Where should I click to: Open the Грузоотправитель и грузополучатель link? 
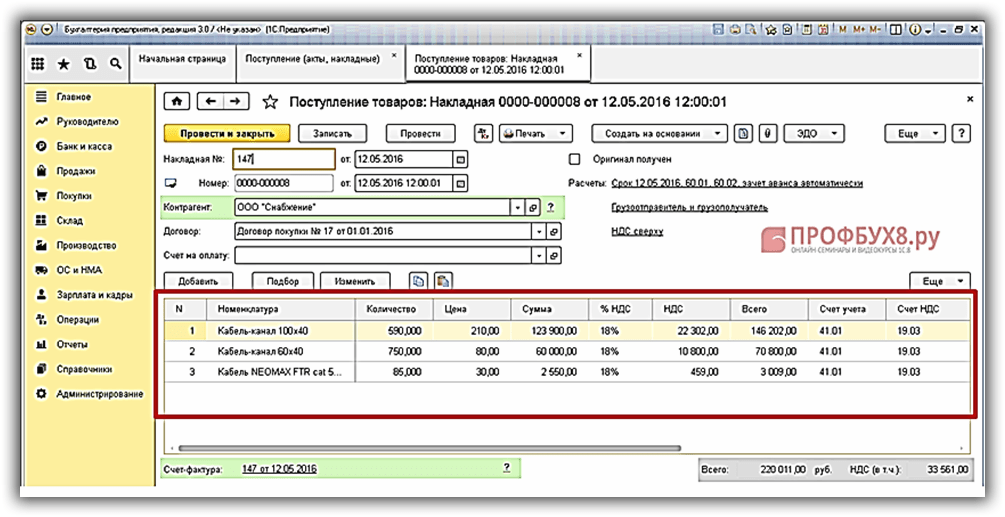690,208
